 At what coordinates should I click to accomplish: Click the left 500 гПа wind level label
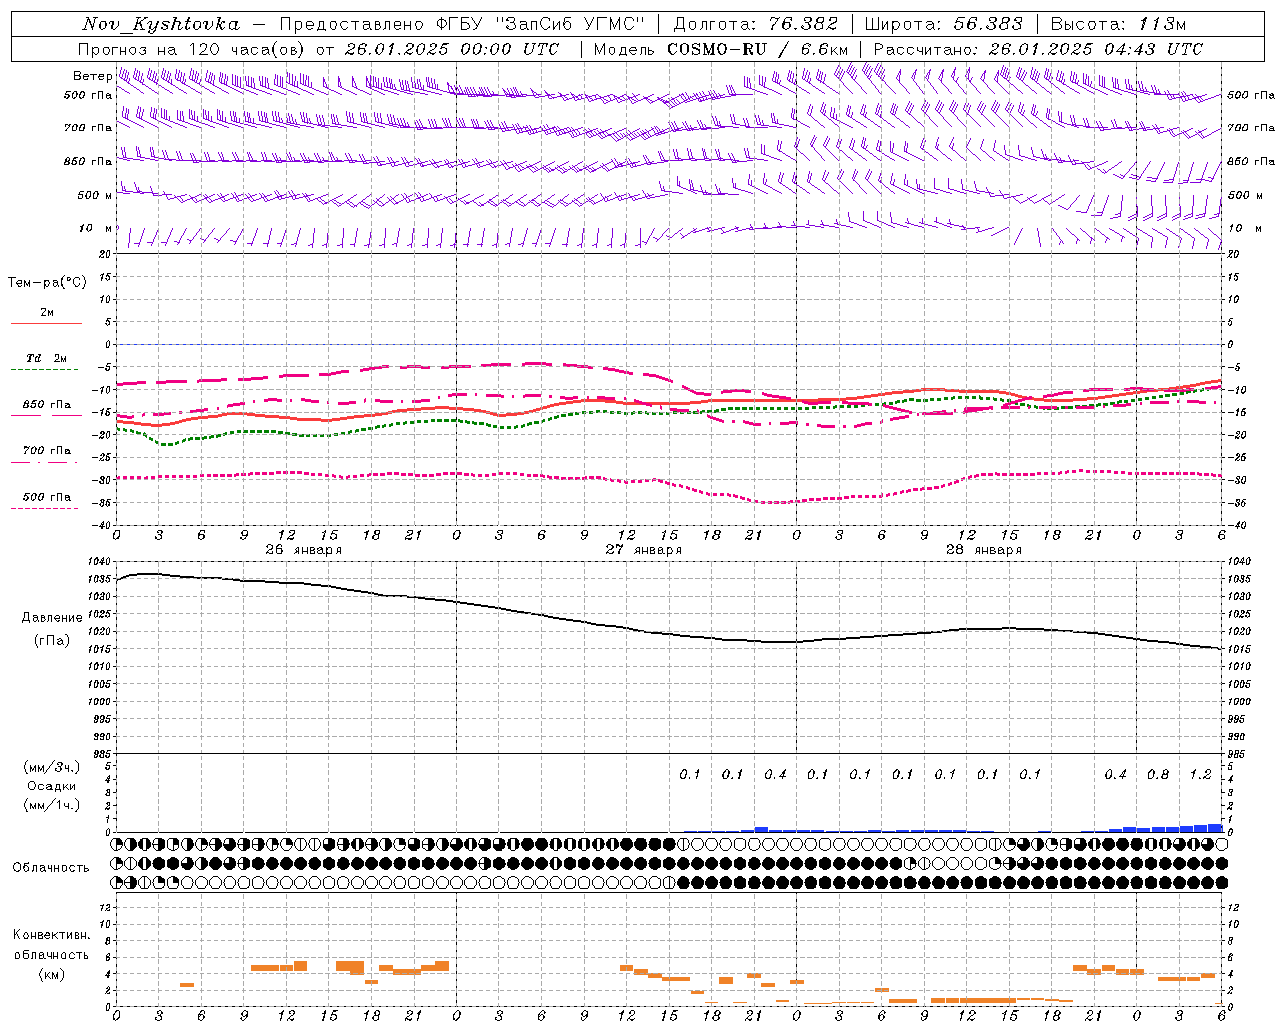88,95
